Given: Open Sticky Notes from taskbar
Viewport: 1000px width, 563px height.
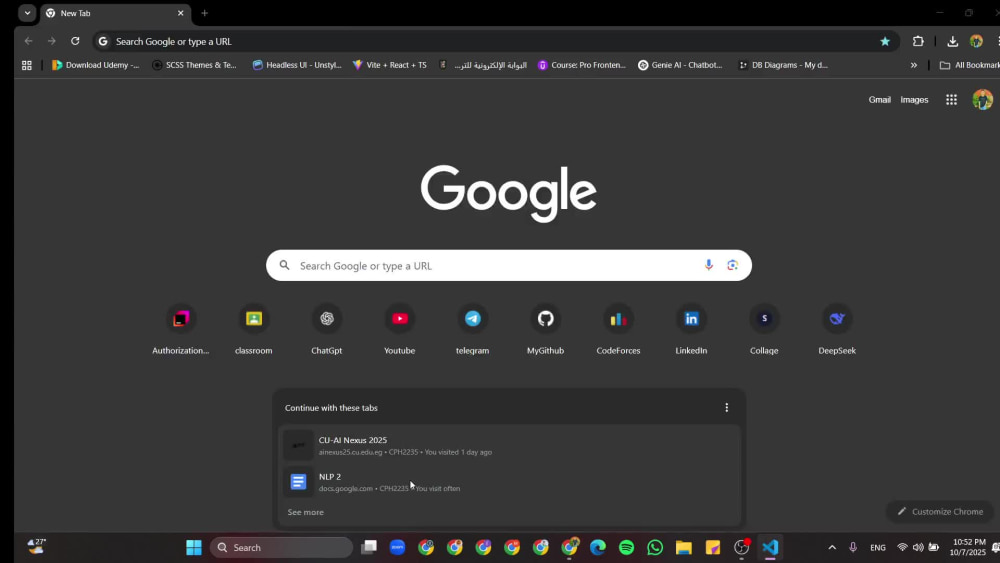Looking at the screenshot, I should pos(712,547).
